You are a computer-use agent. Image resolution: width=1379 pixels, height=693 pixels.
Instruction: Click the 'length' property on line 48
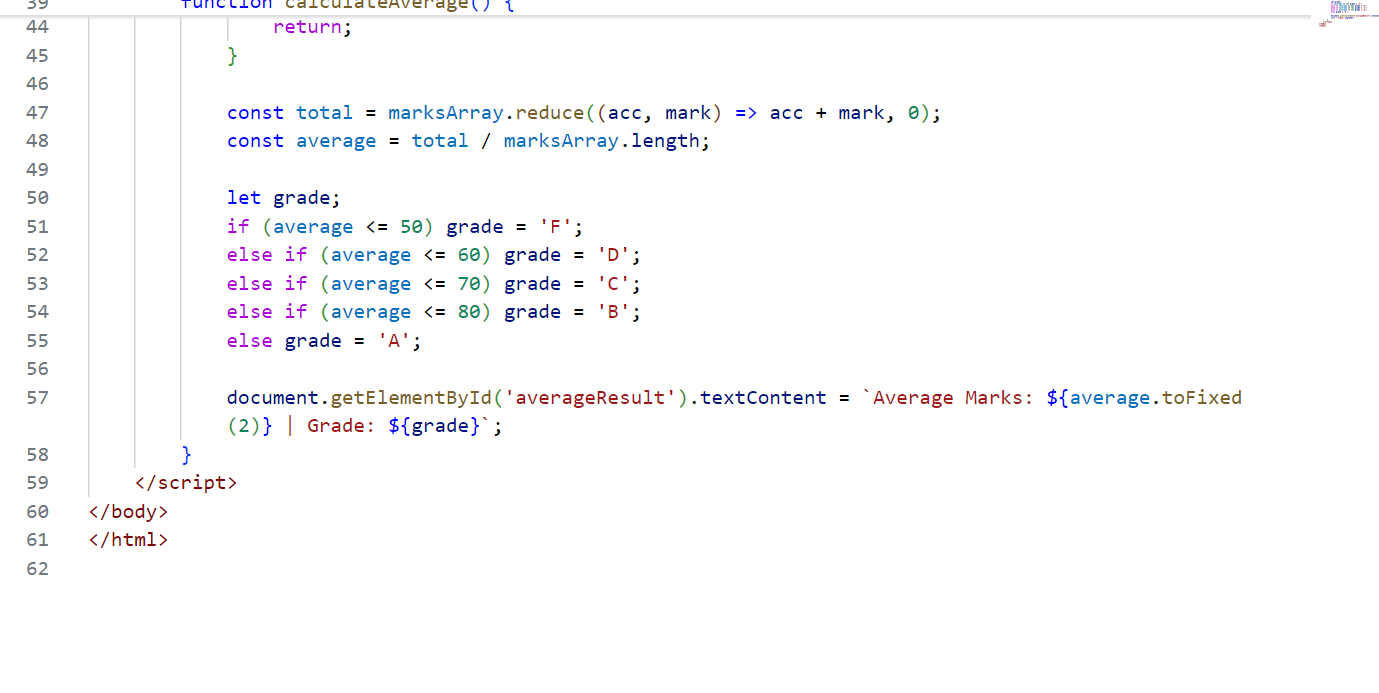(x=665, y=141)
